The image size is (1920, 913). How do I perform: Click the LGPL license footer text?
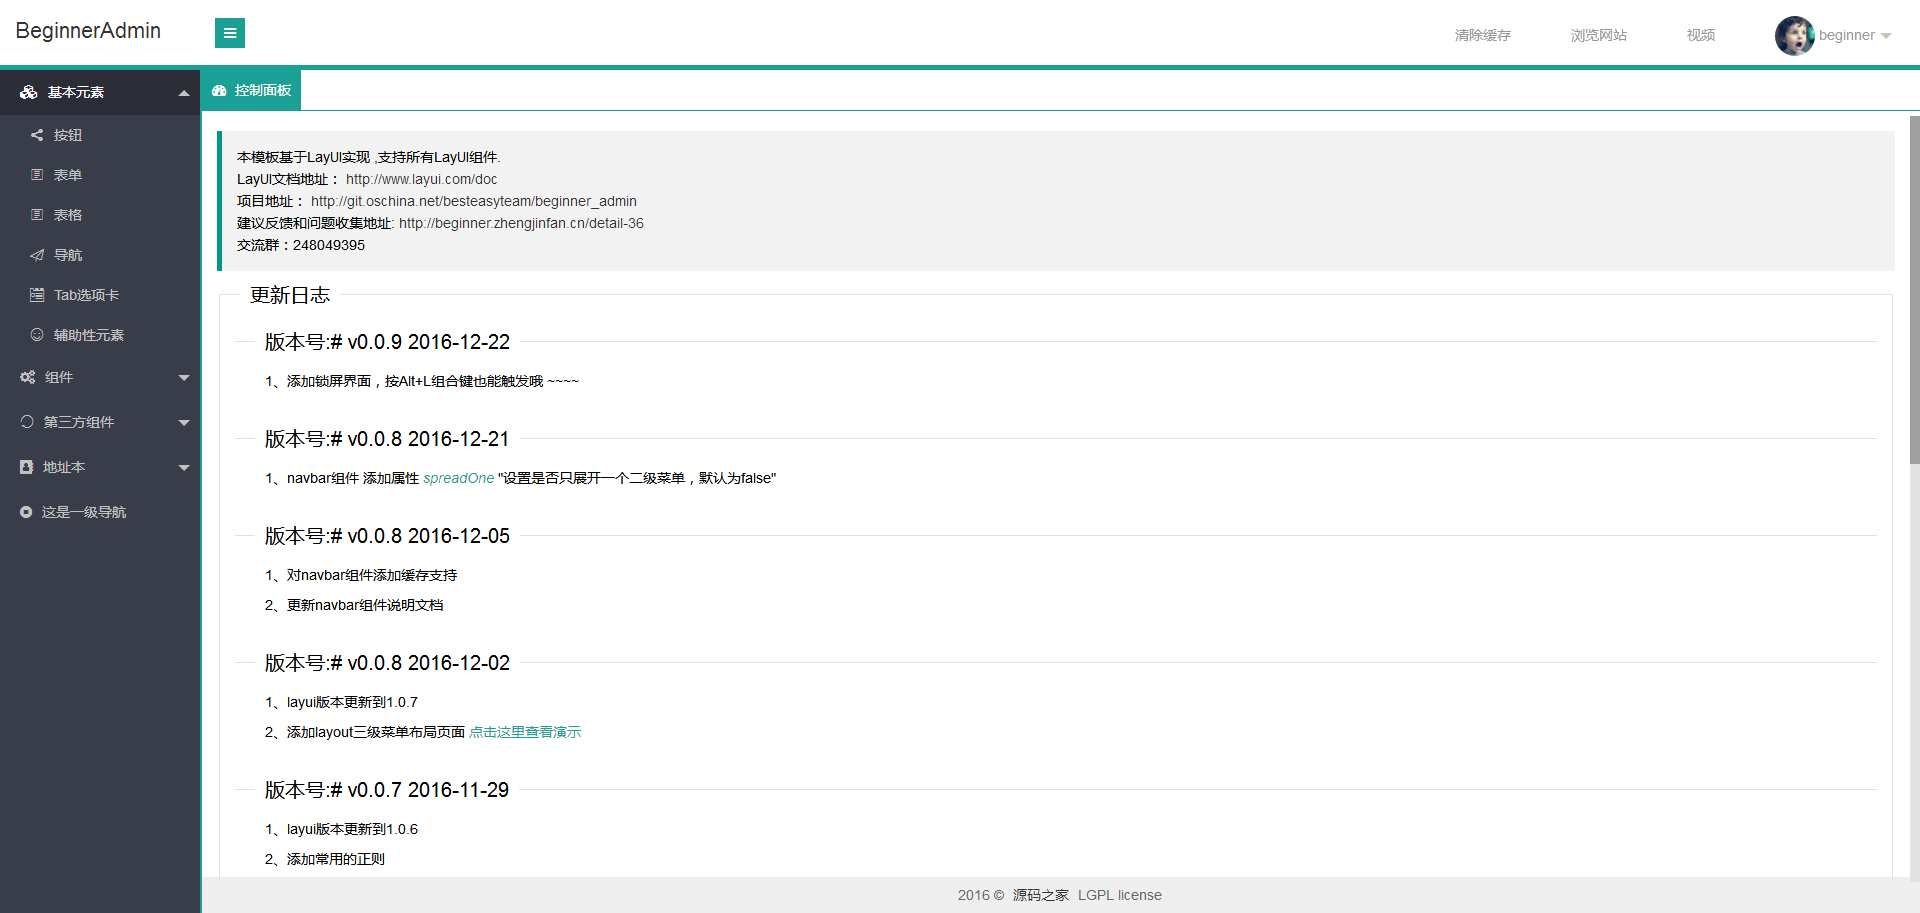(1120, 895)
